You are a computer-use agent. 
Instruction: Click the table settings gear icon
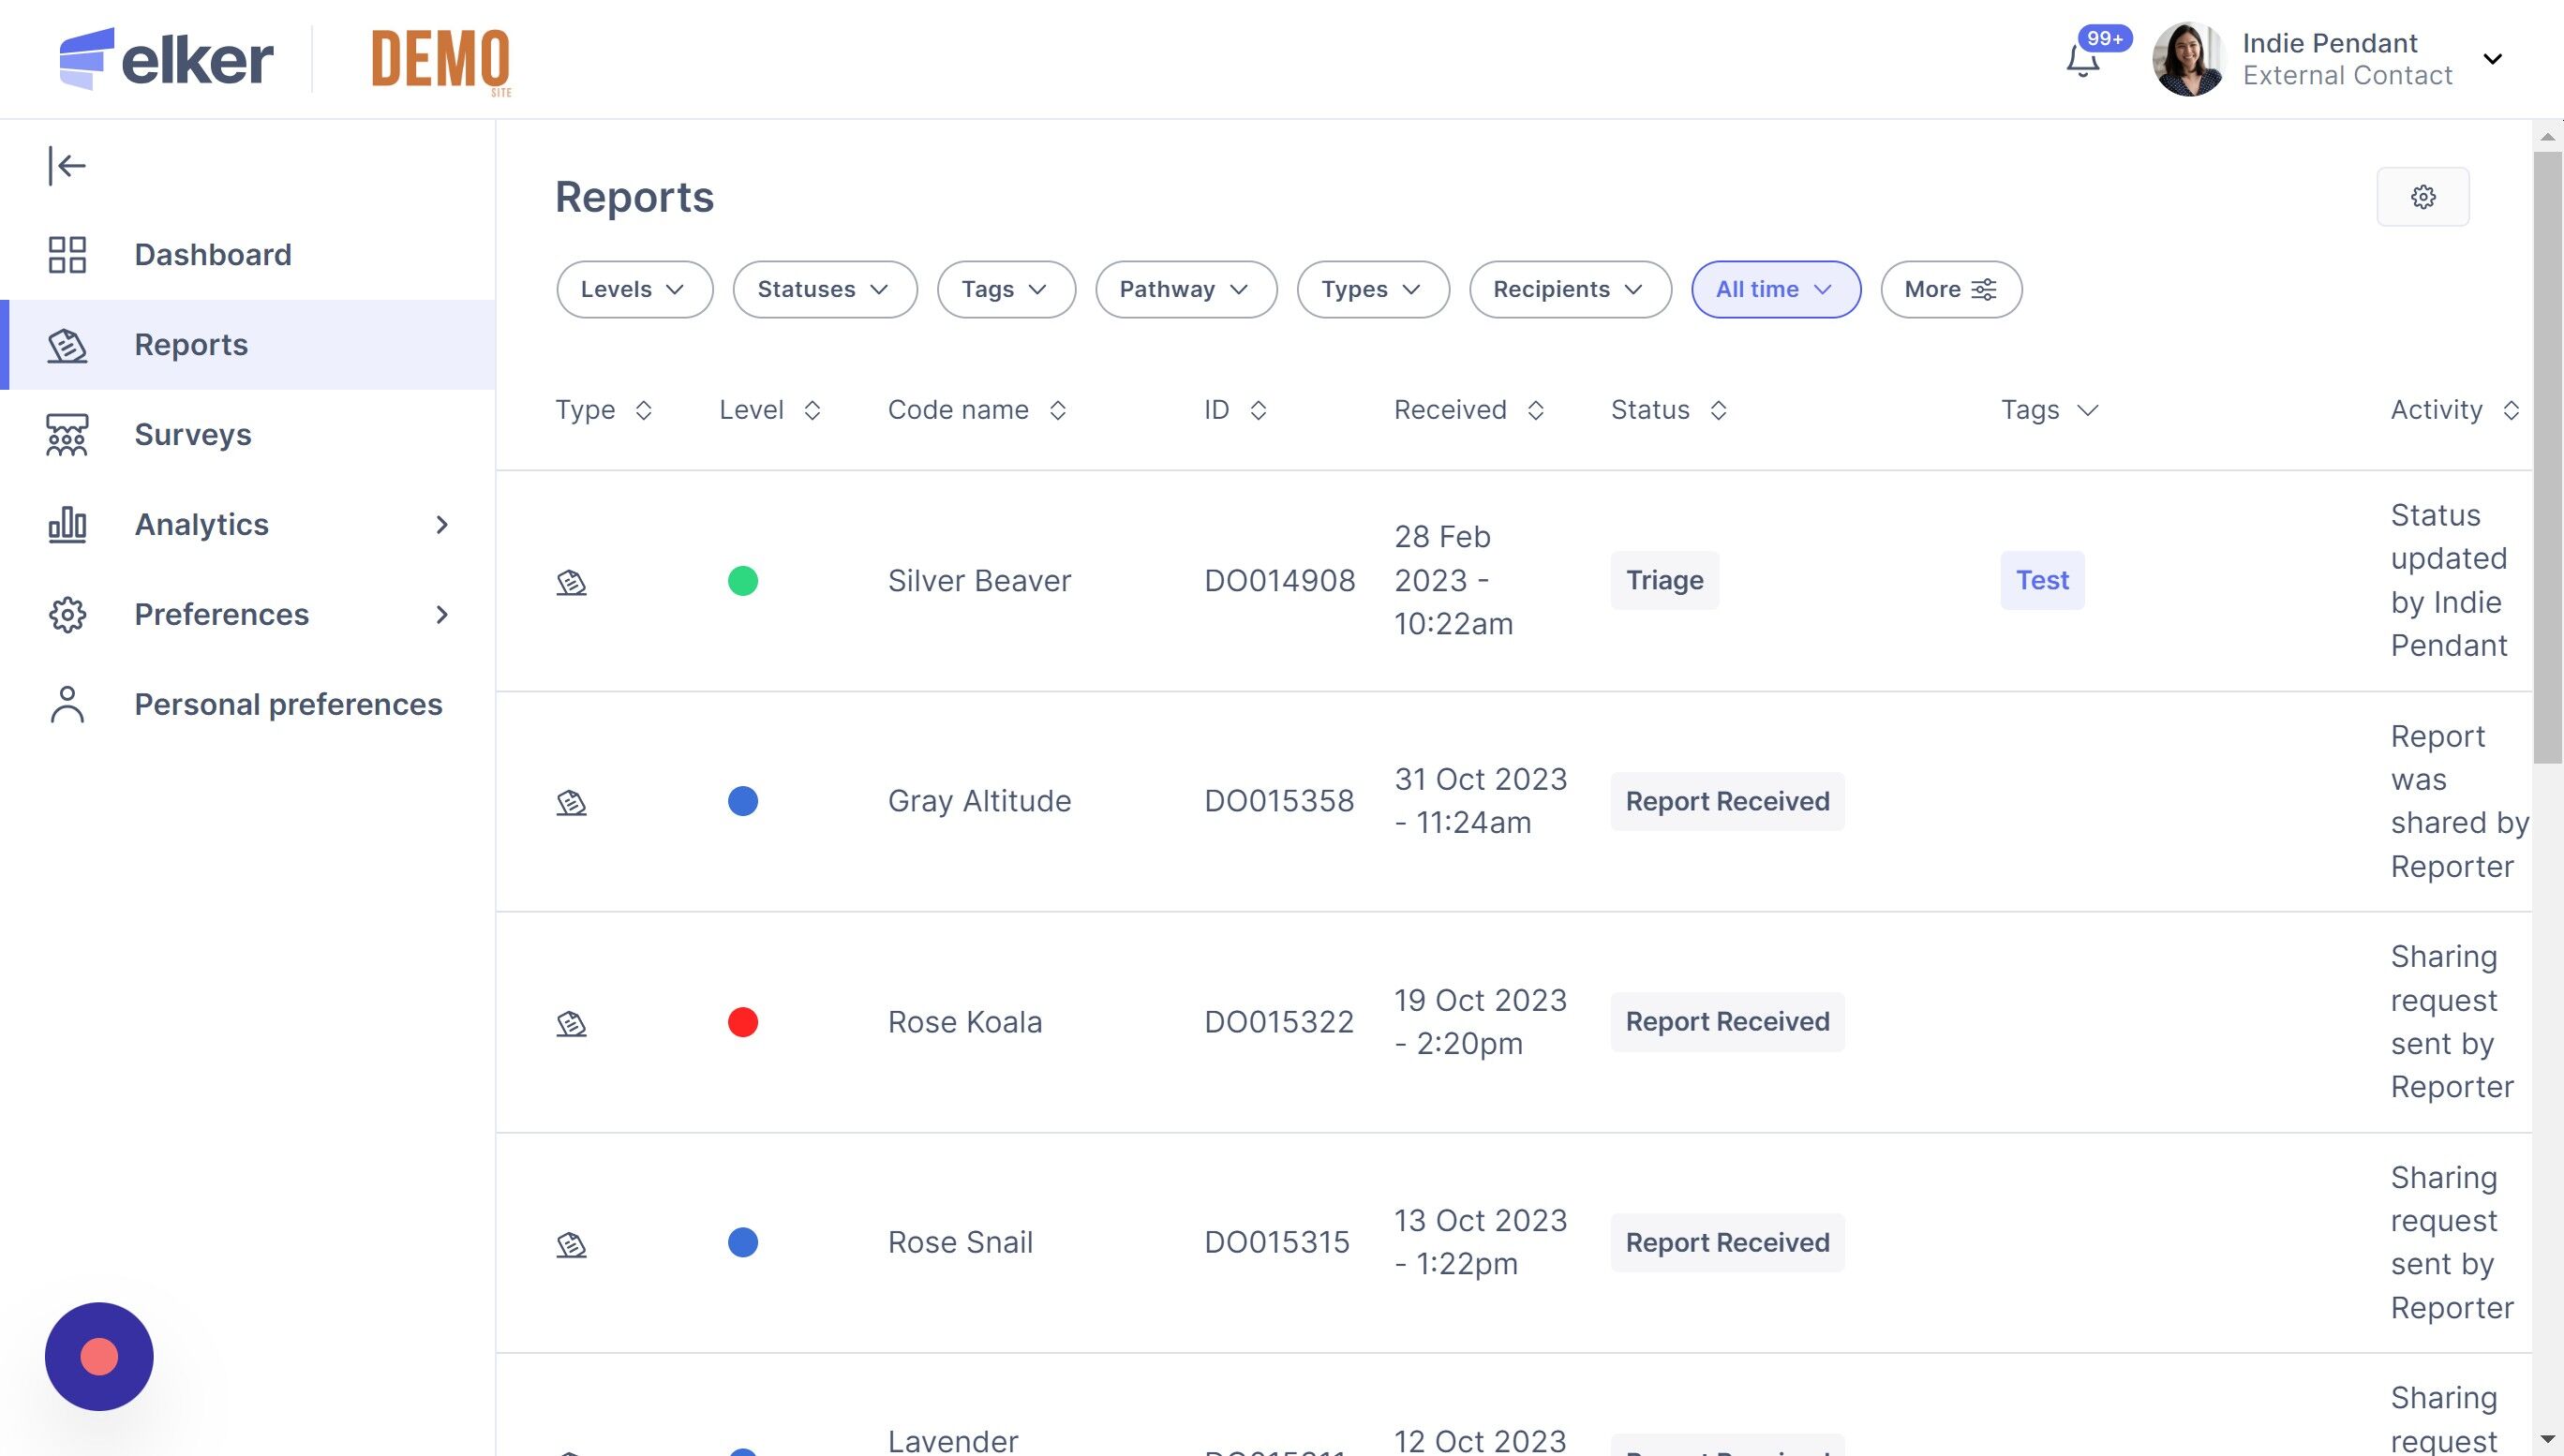pos(2422,197)
